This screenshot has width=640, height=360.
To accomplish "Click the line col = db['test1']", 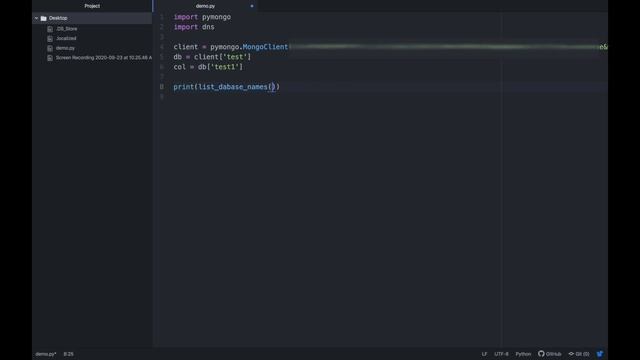I will (208, 67).
